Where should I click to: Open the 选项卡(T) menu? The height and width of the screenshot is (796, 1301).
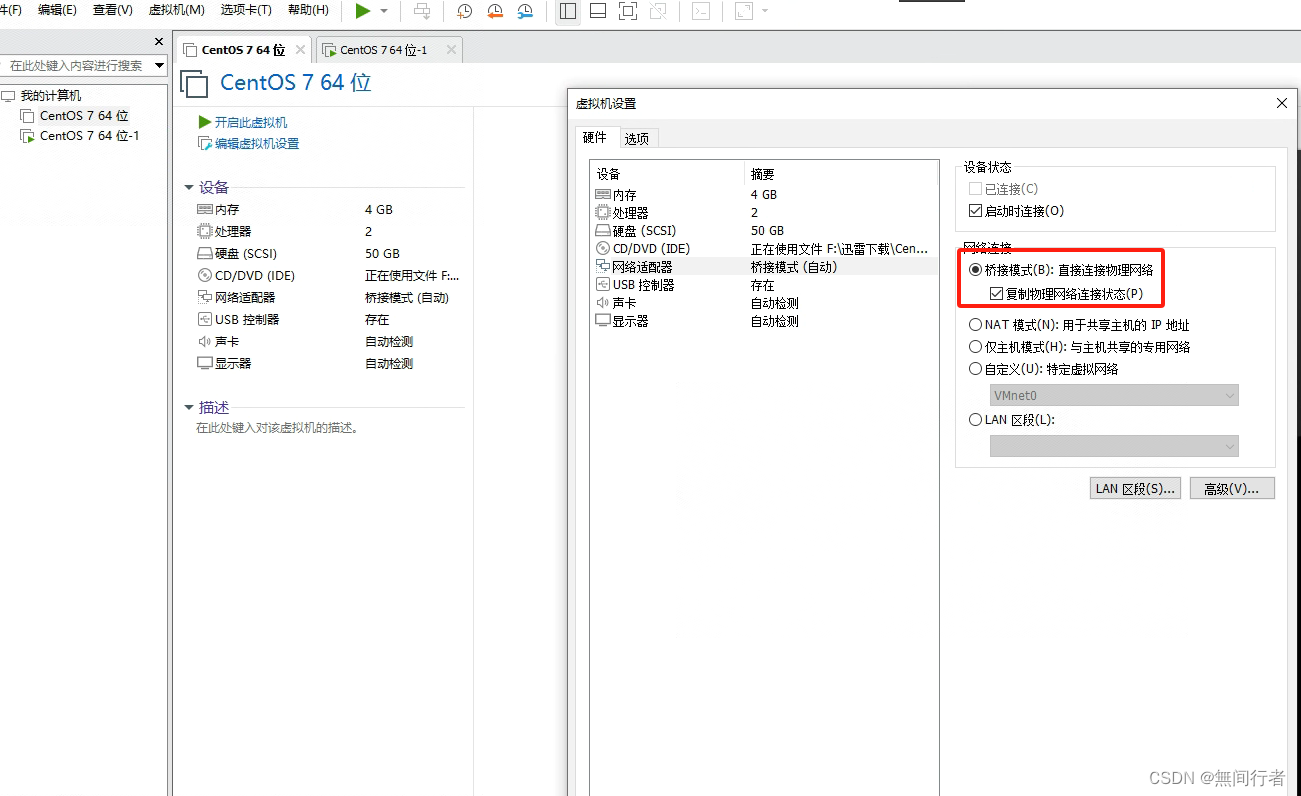pos(246,10)
